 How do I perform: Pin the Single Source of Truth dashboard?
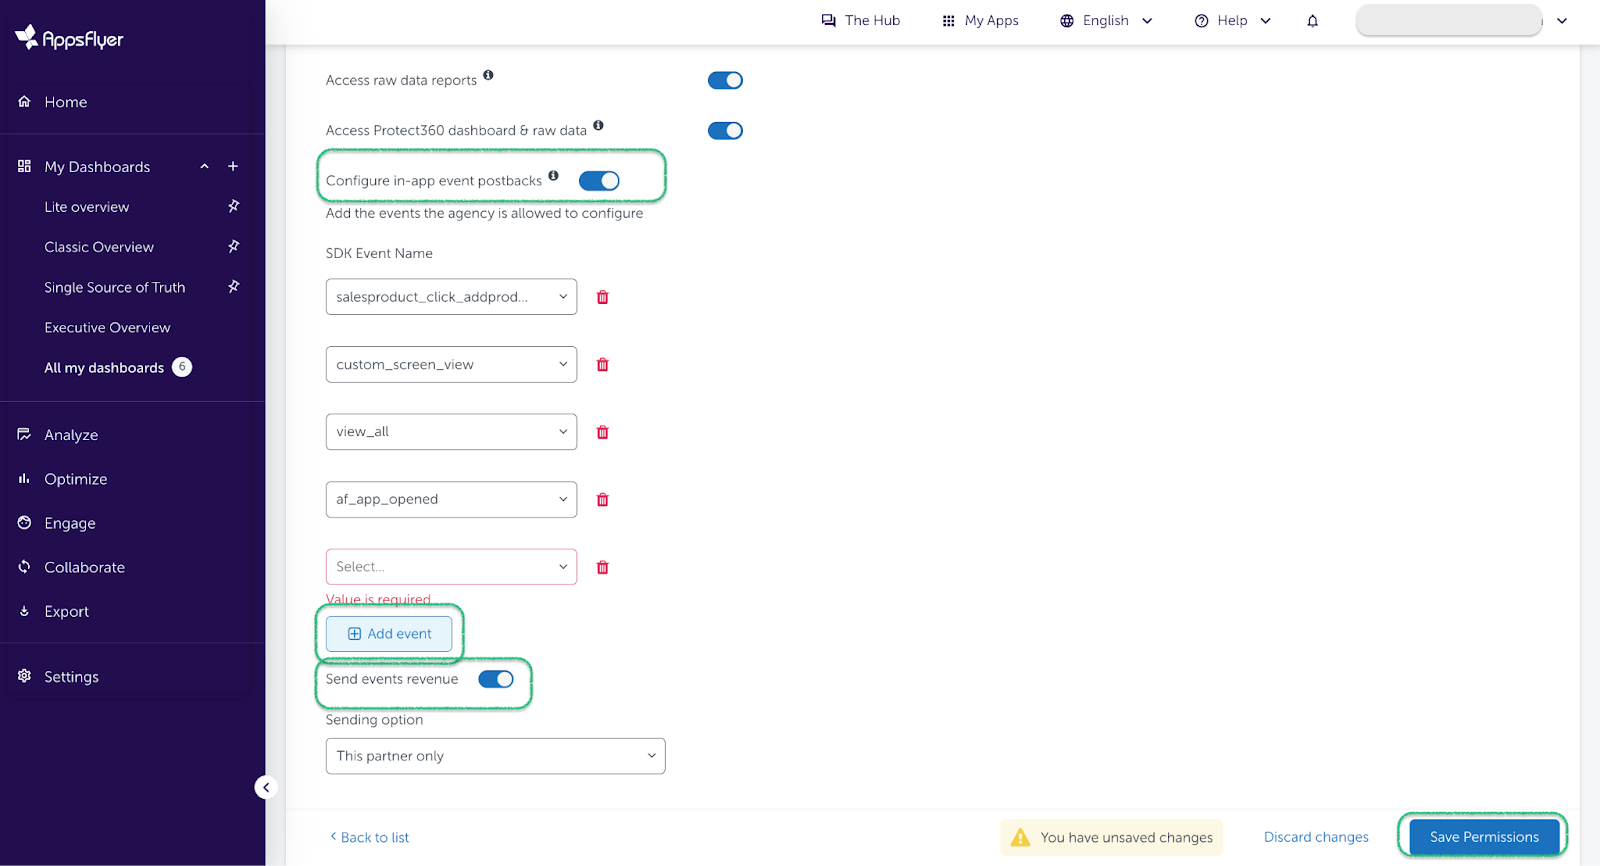click(x=233, y=286)
